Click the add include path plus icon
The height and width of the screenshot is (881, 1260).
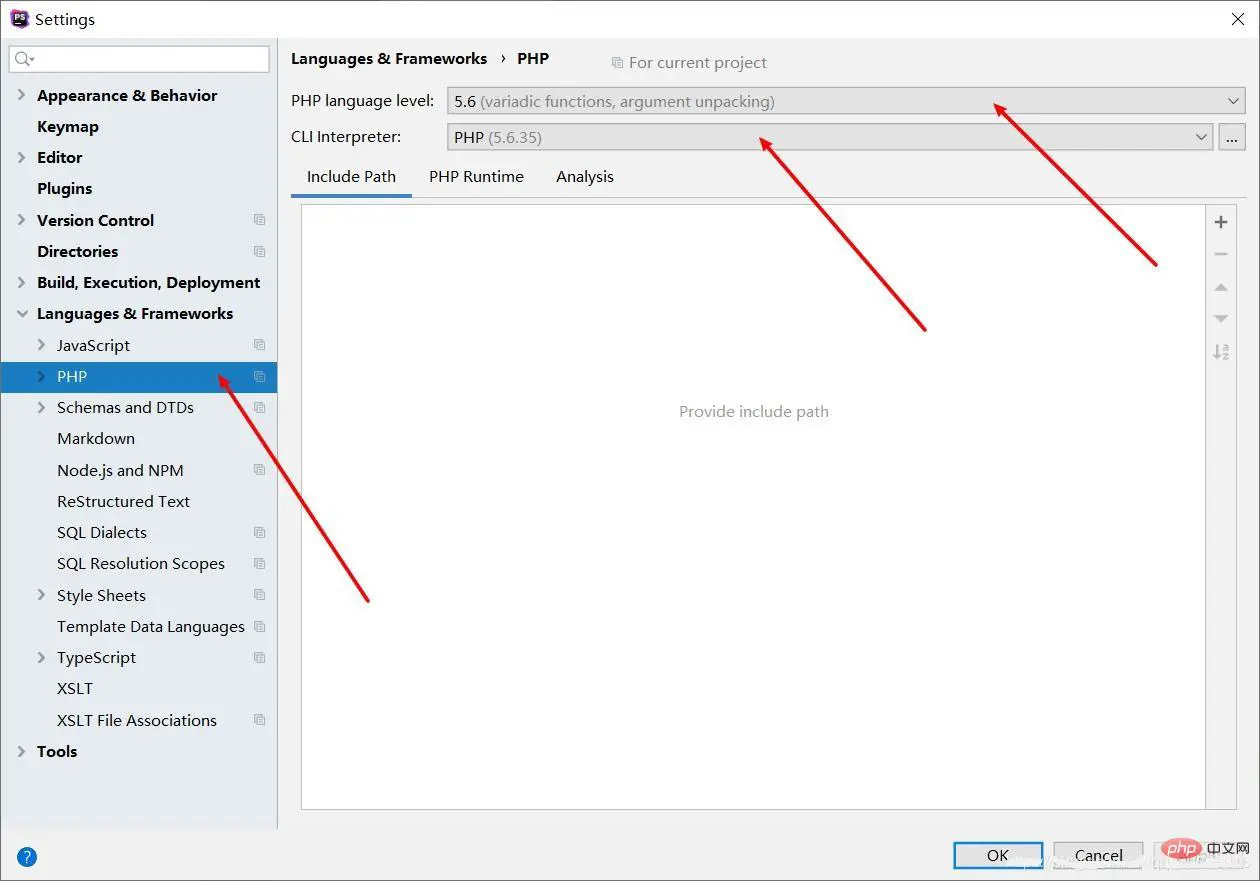[1220, 222]
